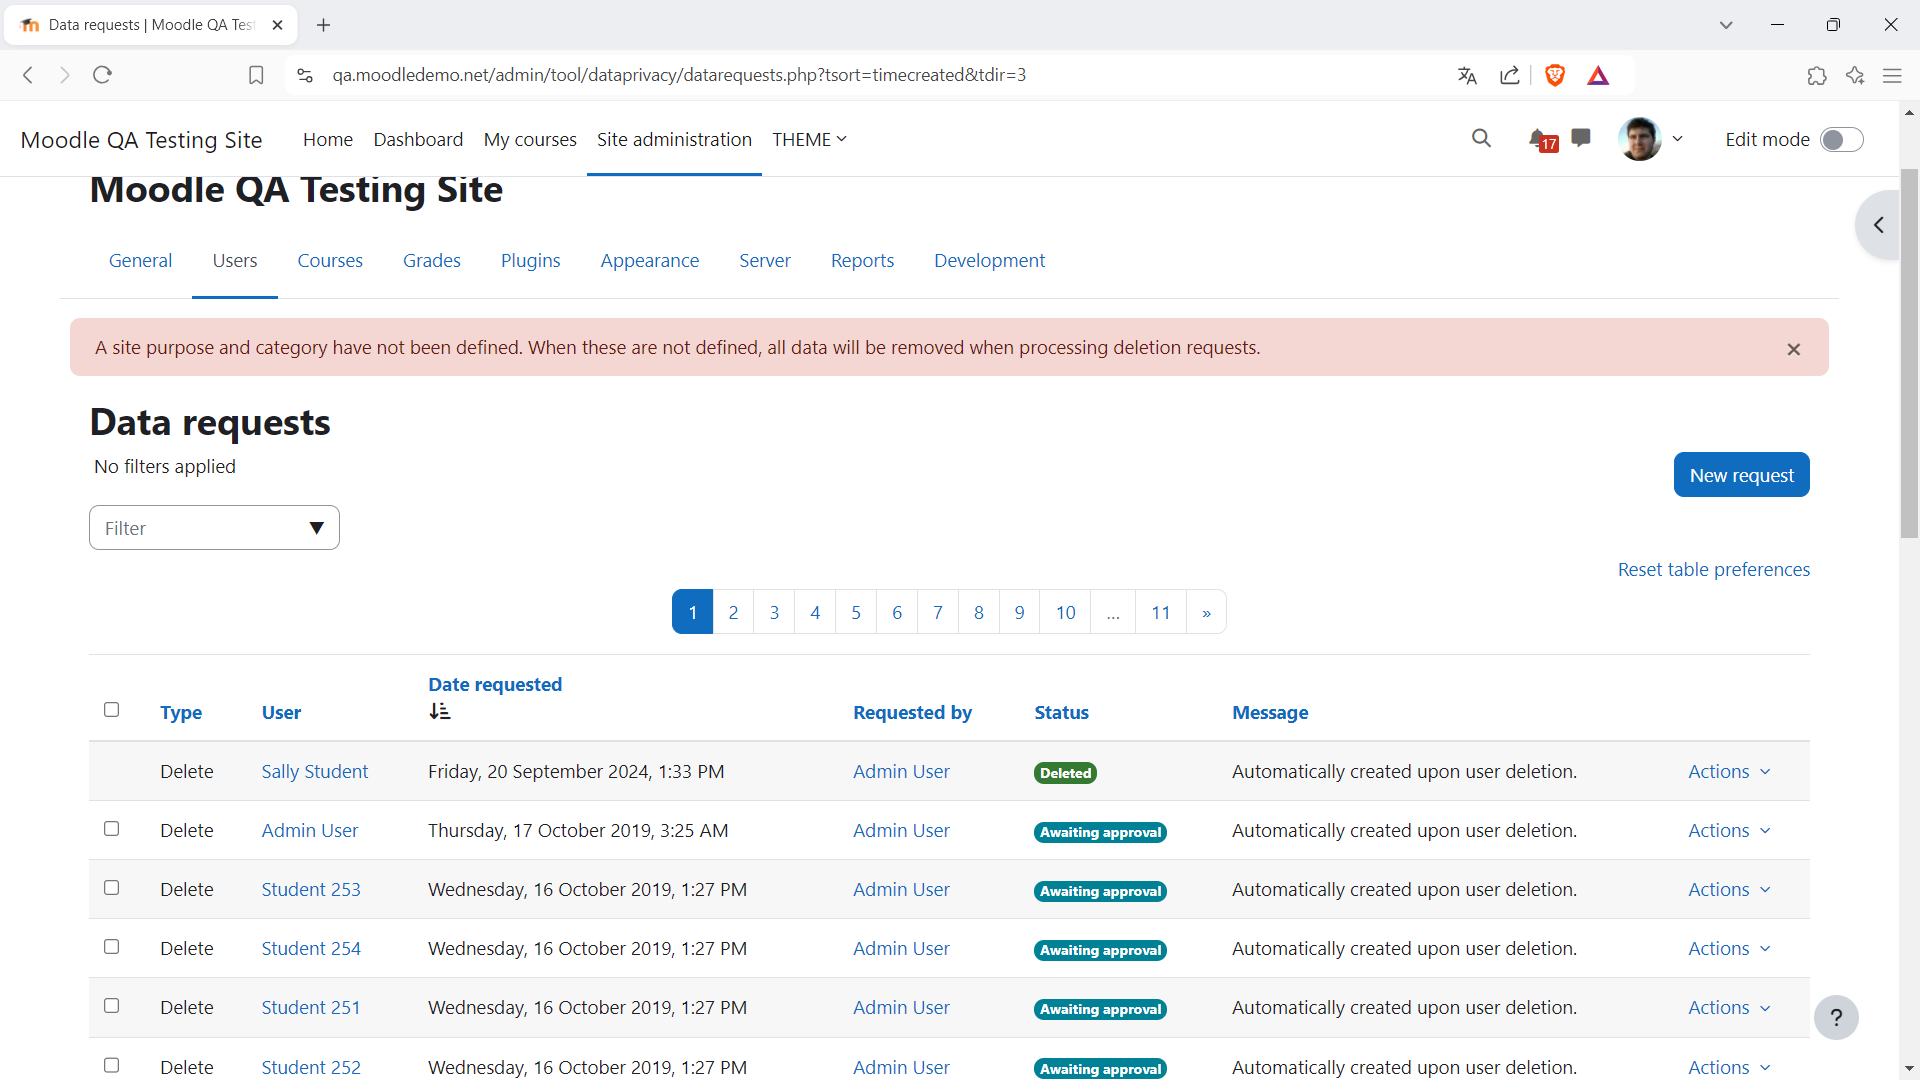Click the New request button
The width and height of the screenshot is (1920, 1080).
click(x=1741, y=475)
